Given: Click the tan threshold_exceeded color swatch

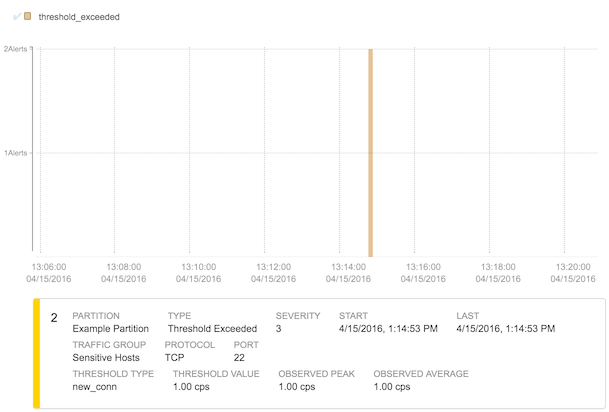Looking at the screenshot, I should [28, 17].
